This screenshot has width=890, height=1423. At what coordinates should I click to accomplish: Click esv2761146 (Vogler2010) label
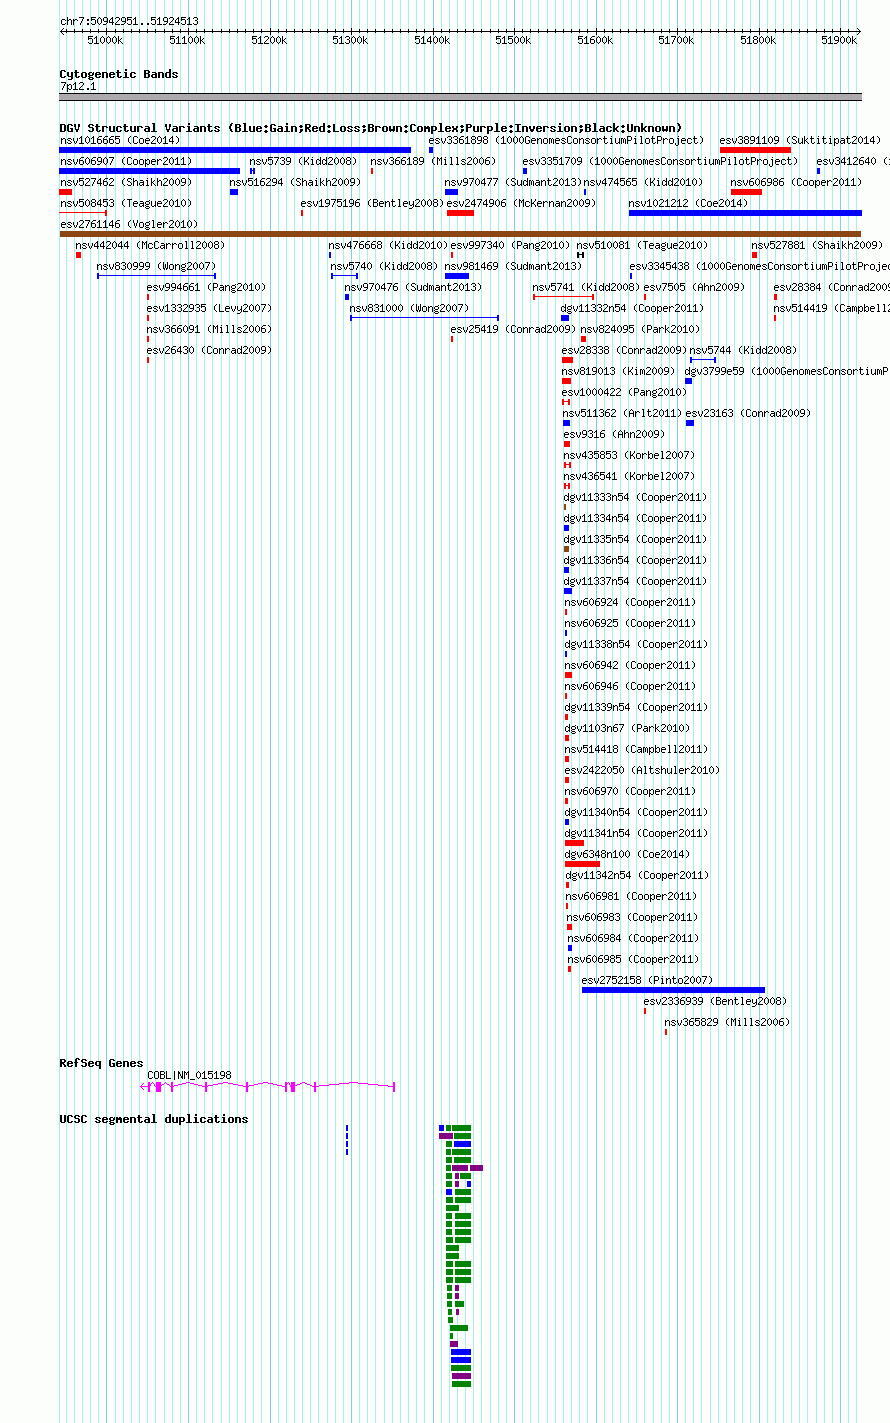click(129, 224)
